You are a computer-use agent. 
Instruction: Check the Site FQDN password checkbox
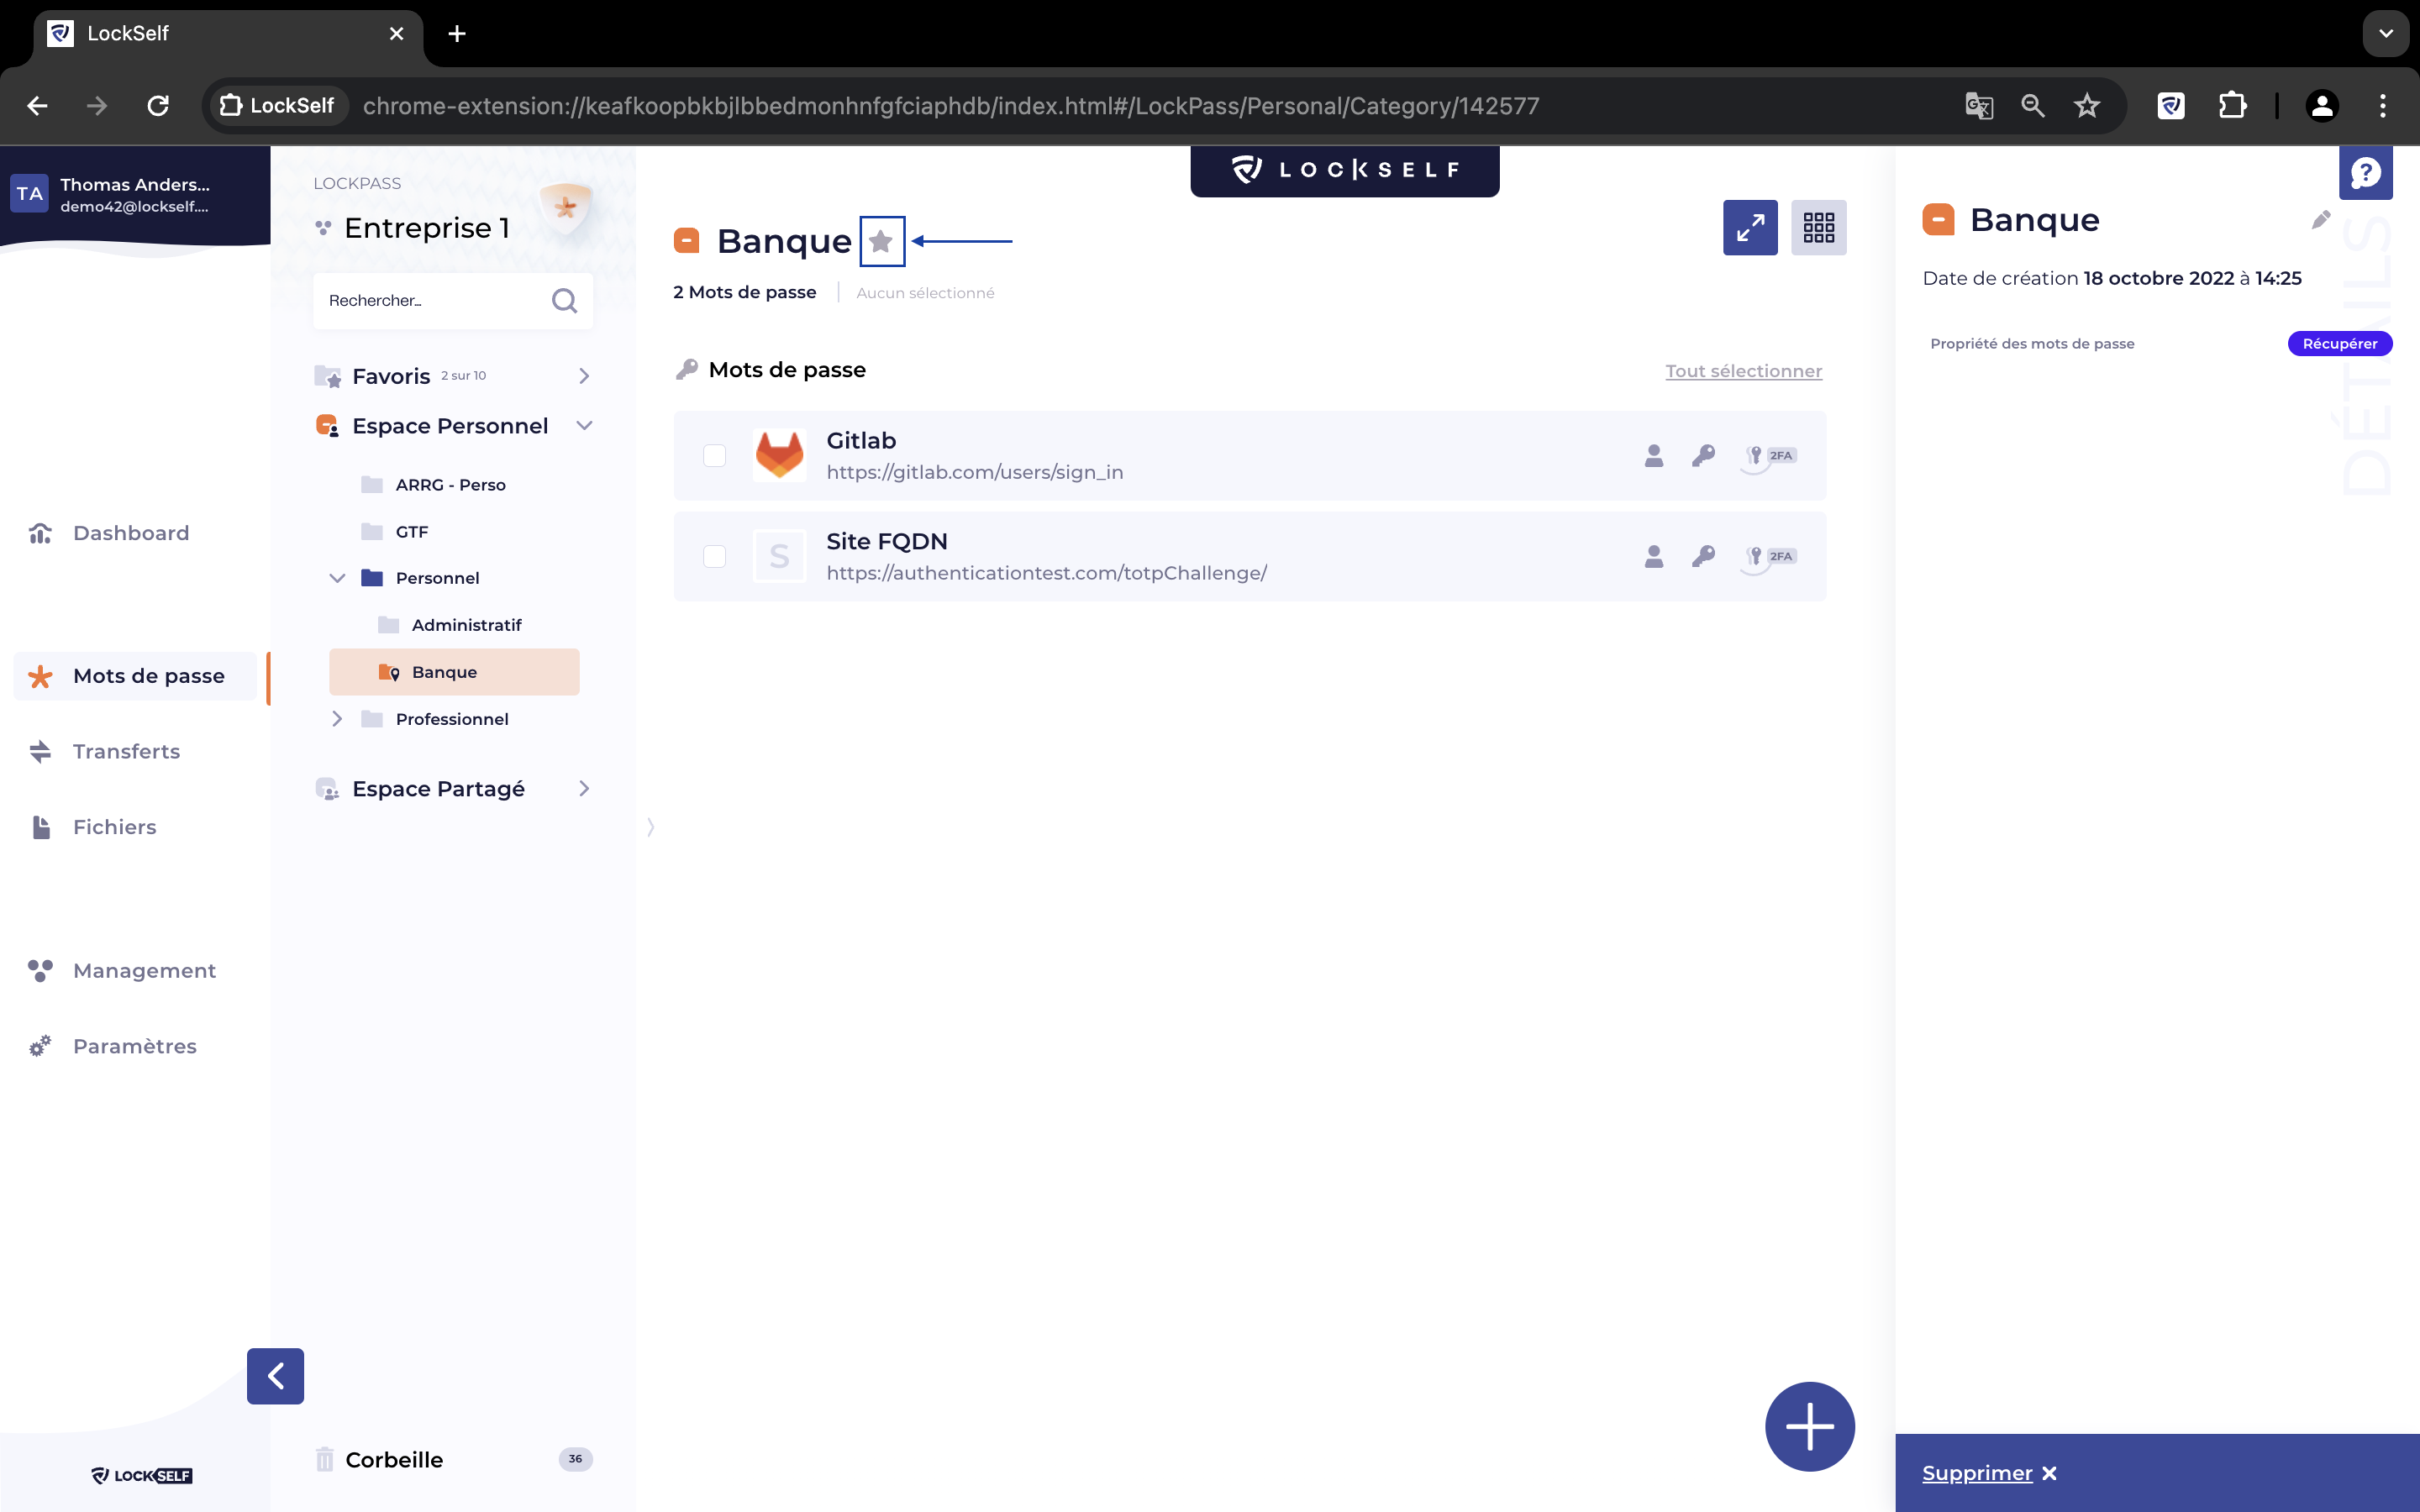pyautogui.click(x=714, y=557)
